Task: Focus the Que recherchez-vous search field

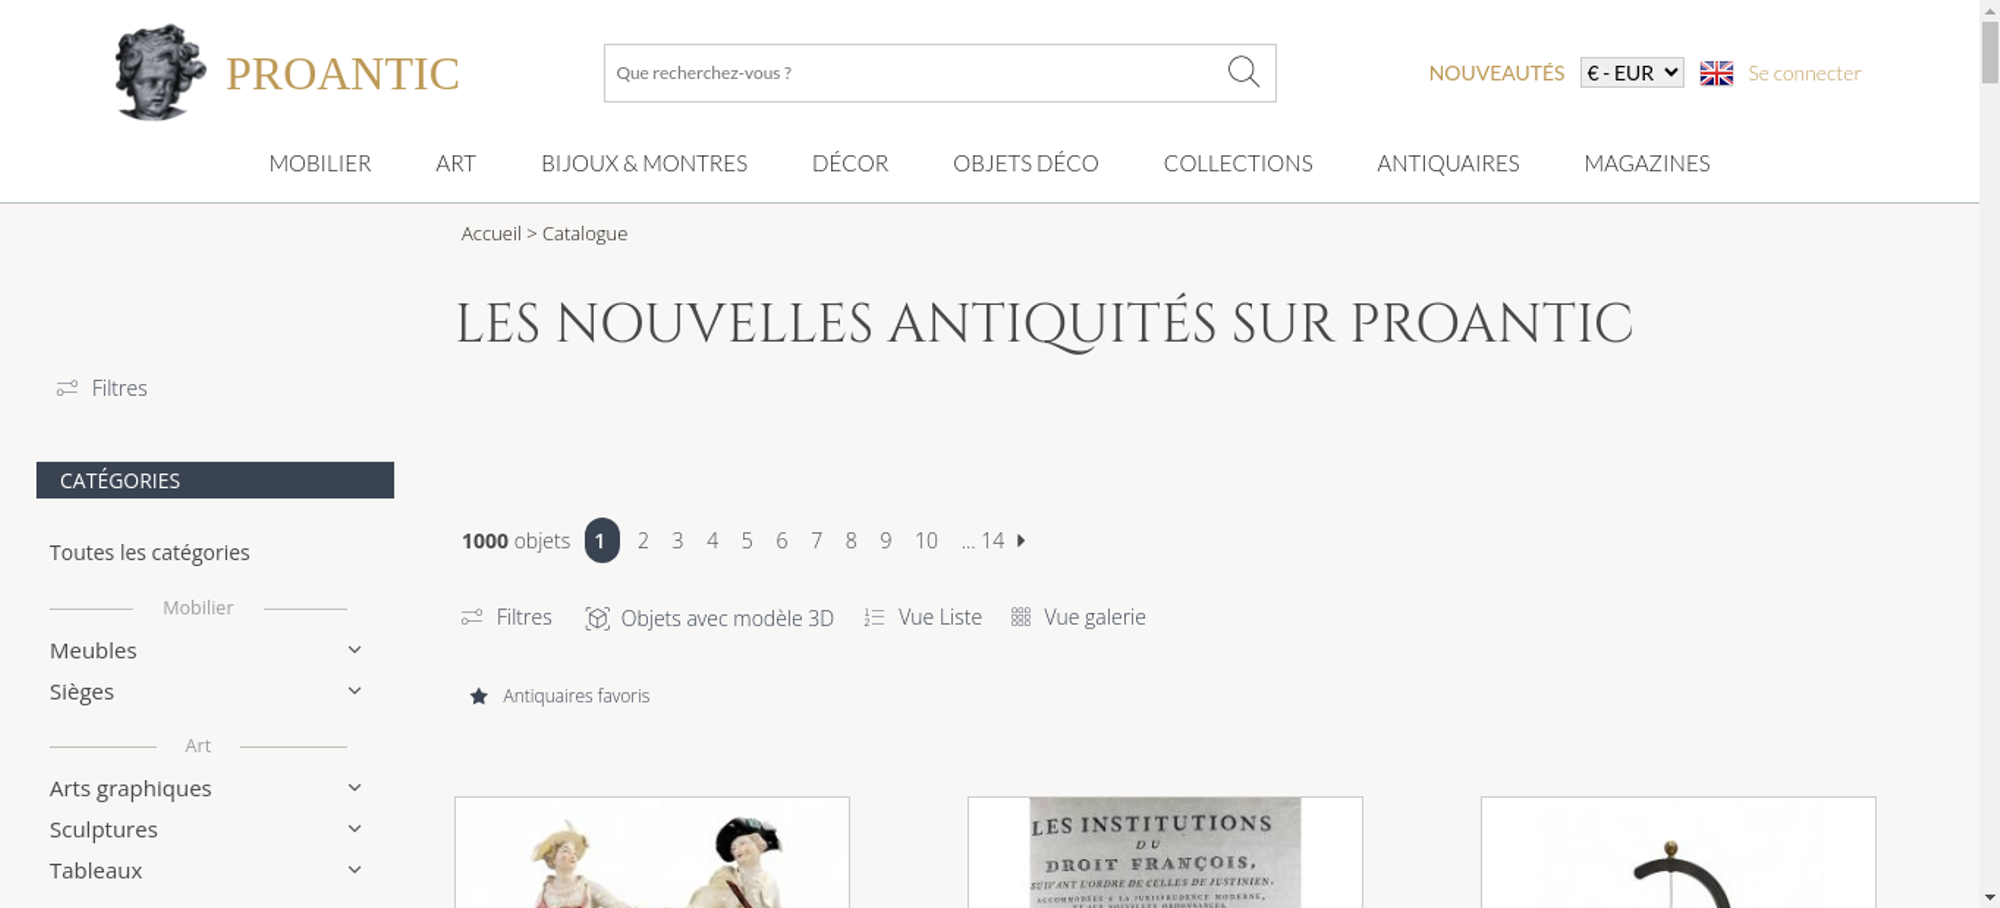Action: pyautogui.click(x=915, y=73)
